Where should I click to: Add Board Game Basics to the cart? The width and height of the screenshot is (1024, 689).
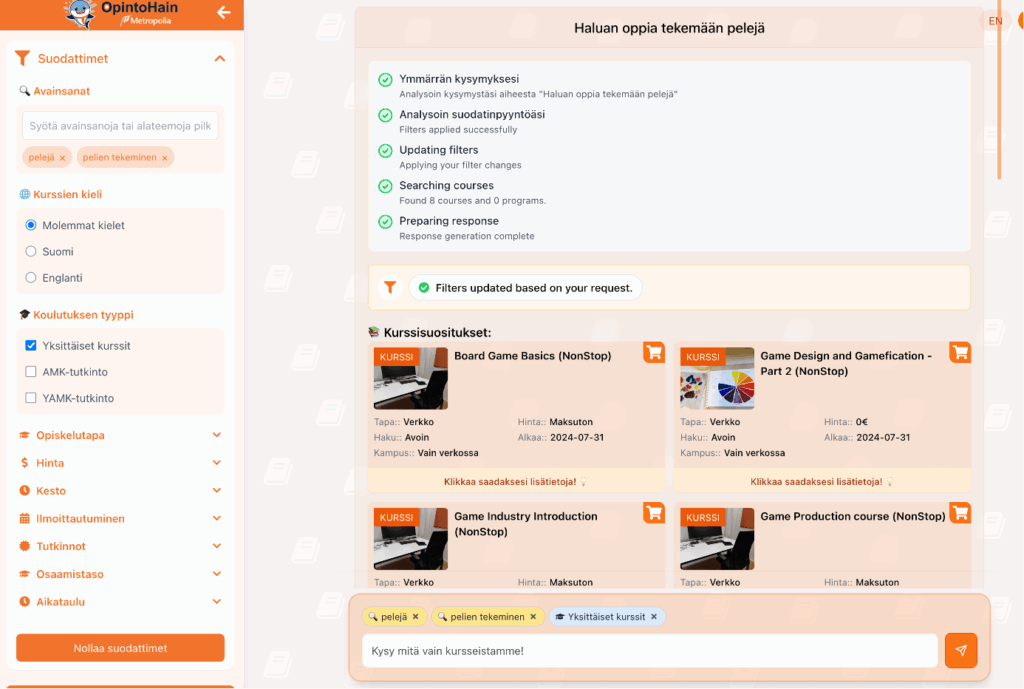[x=654, y=352]
